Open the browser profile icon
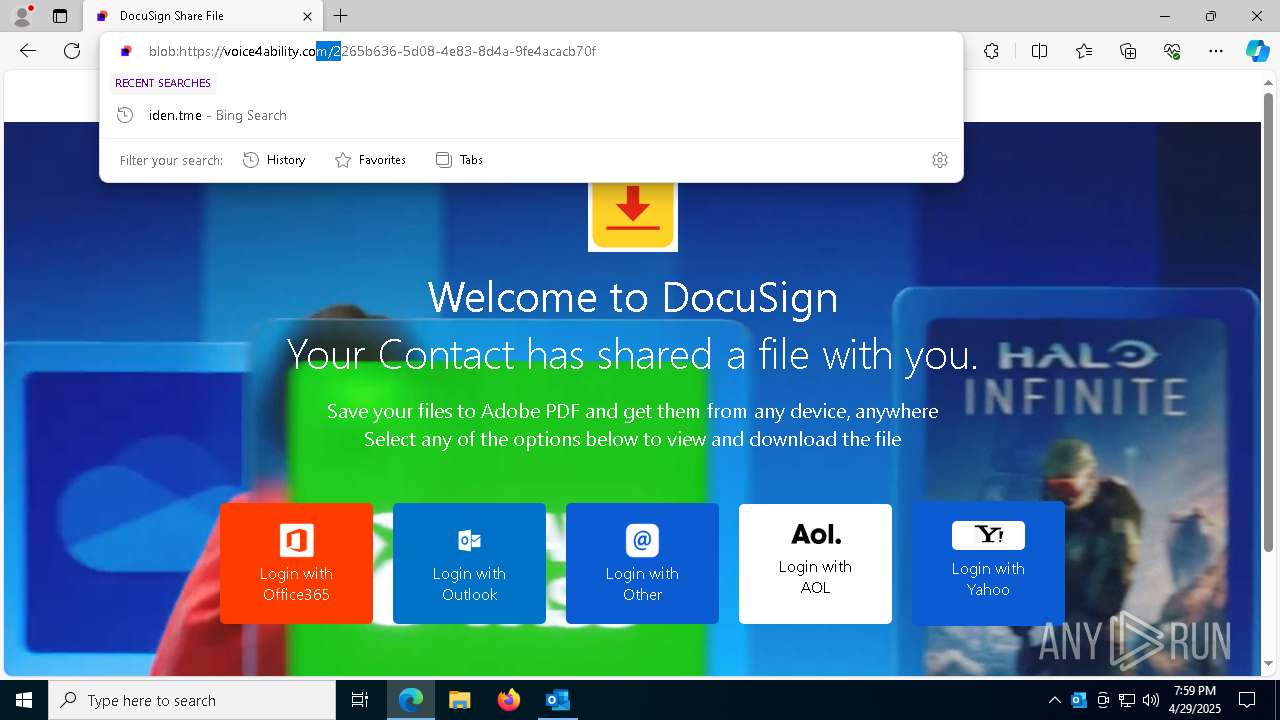This screenshot has width=1280, height=720. click(x=22, y=16)
